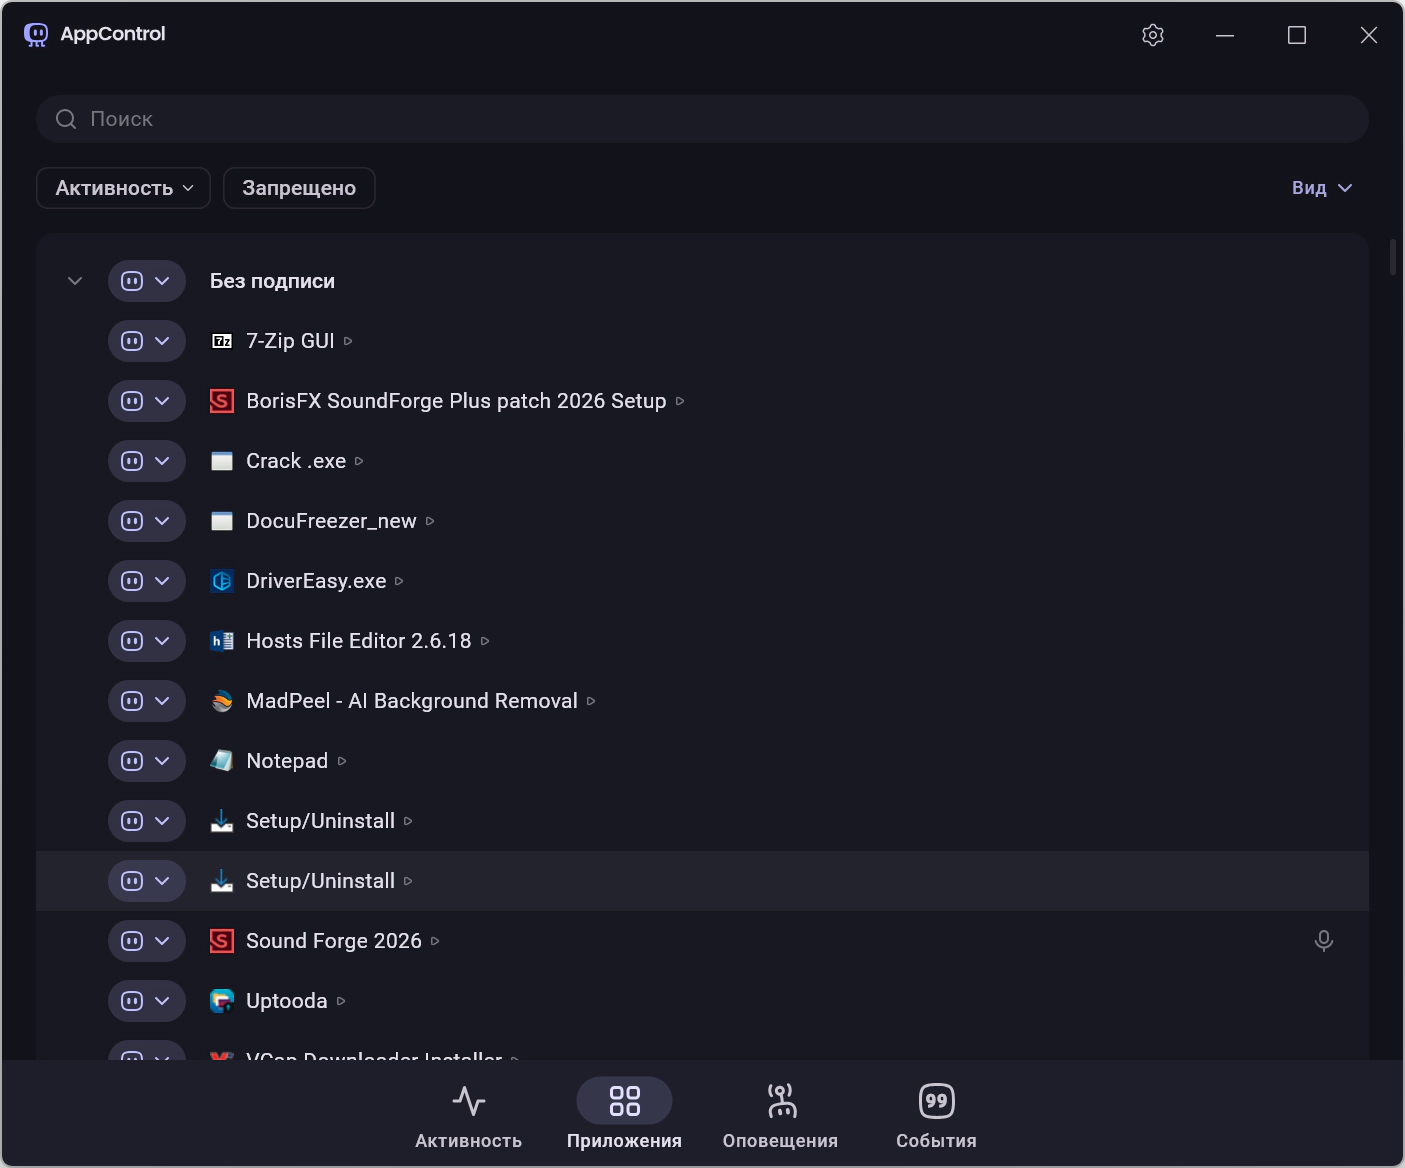Click the MadPeel app icon
The width and height of the screenshot is (1405, 1168).
point(222,701)
